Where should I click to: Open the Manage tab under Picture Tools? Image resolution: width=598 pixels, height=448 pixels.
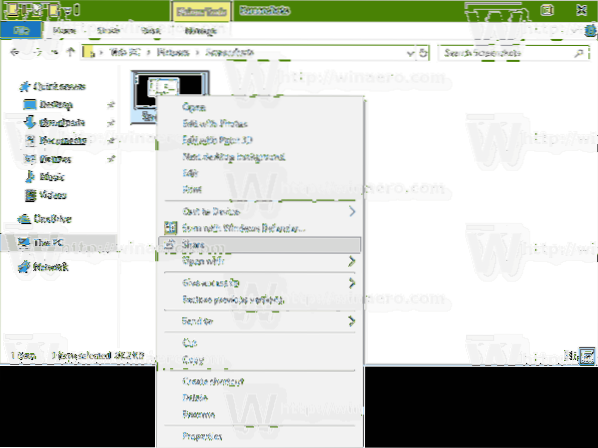(201, 31)
